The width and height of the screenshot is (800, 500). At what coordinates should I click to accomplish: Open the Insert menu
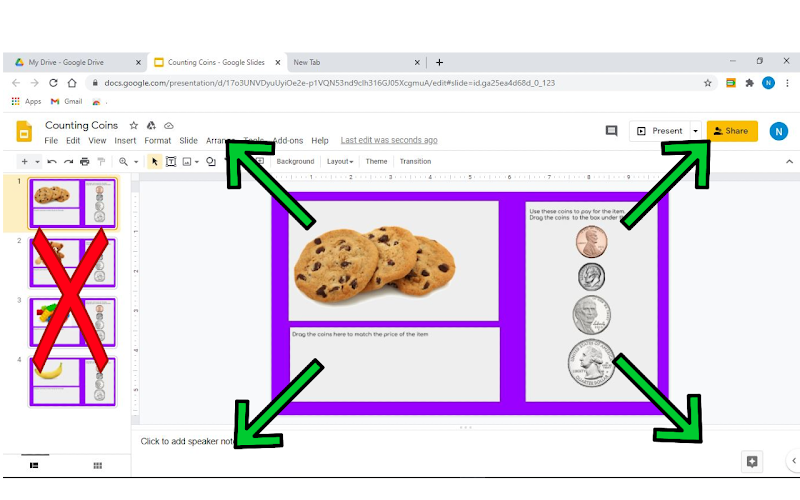(x=125, y=141)
